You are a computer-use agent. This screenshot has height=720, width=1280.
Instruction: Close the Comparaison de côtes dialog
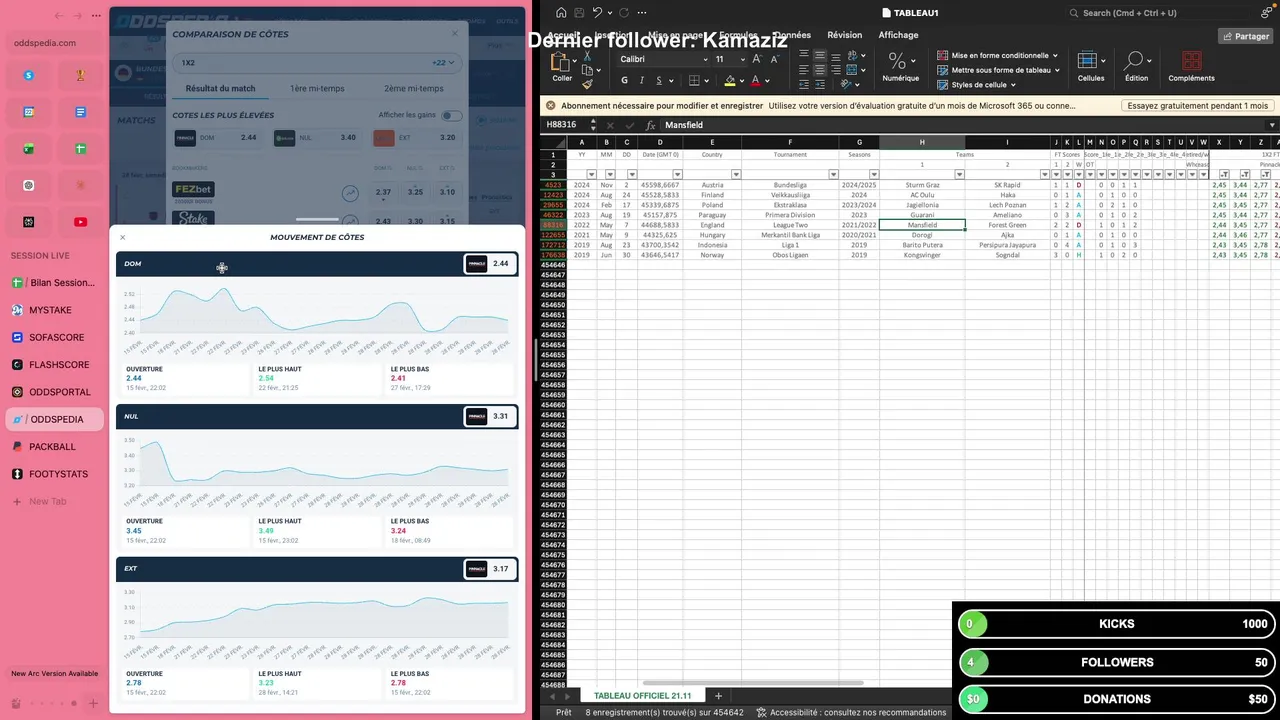[x=454, y=33]
